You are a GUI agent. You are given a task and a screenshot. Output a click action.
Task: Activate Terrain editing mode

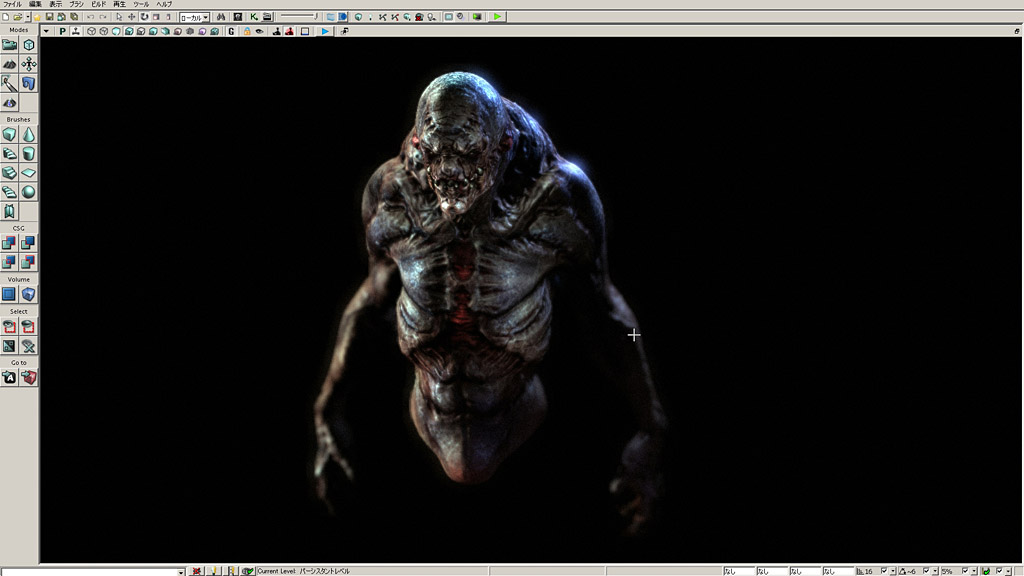tap(9, 64)
